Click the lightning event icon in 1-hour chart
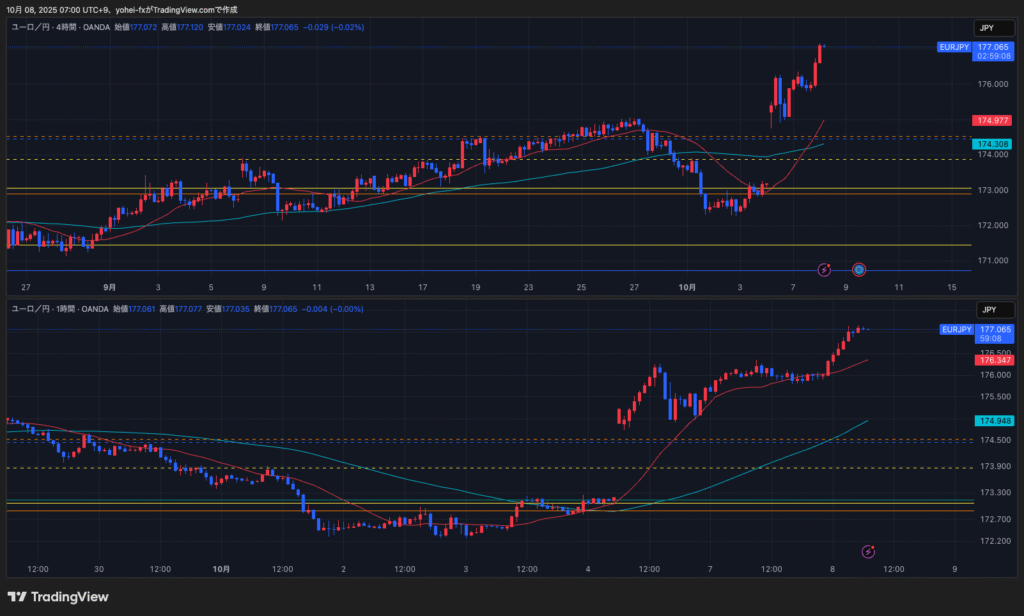This screenshot has width=1024, height=616. click(x=868, y=551)
